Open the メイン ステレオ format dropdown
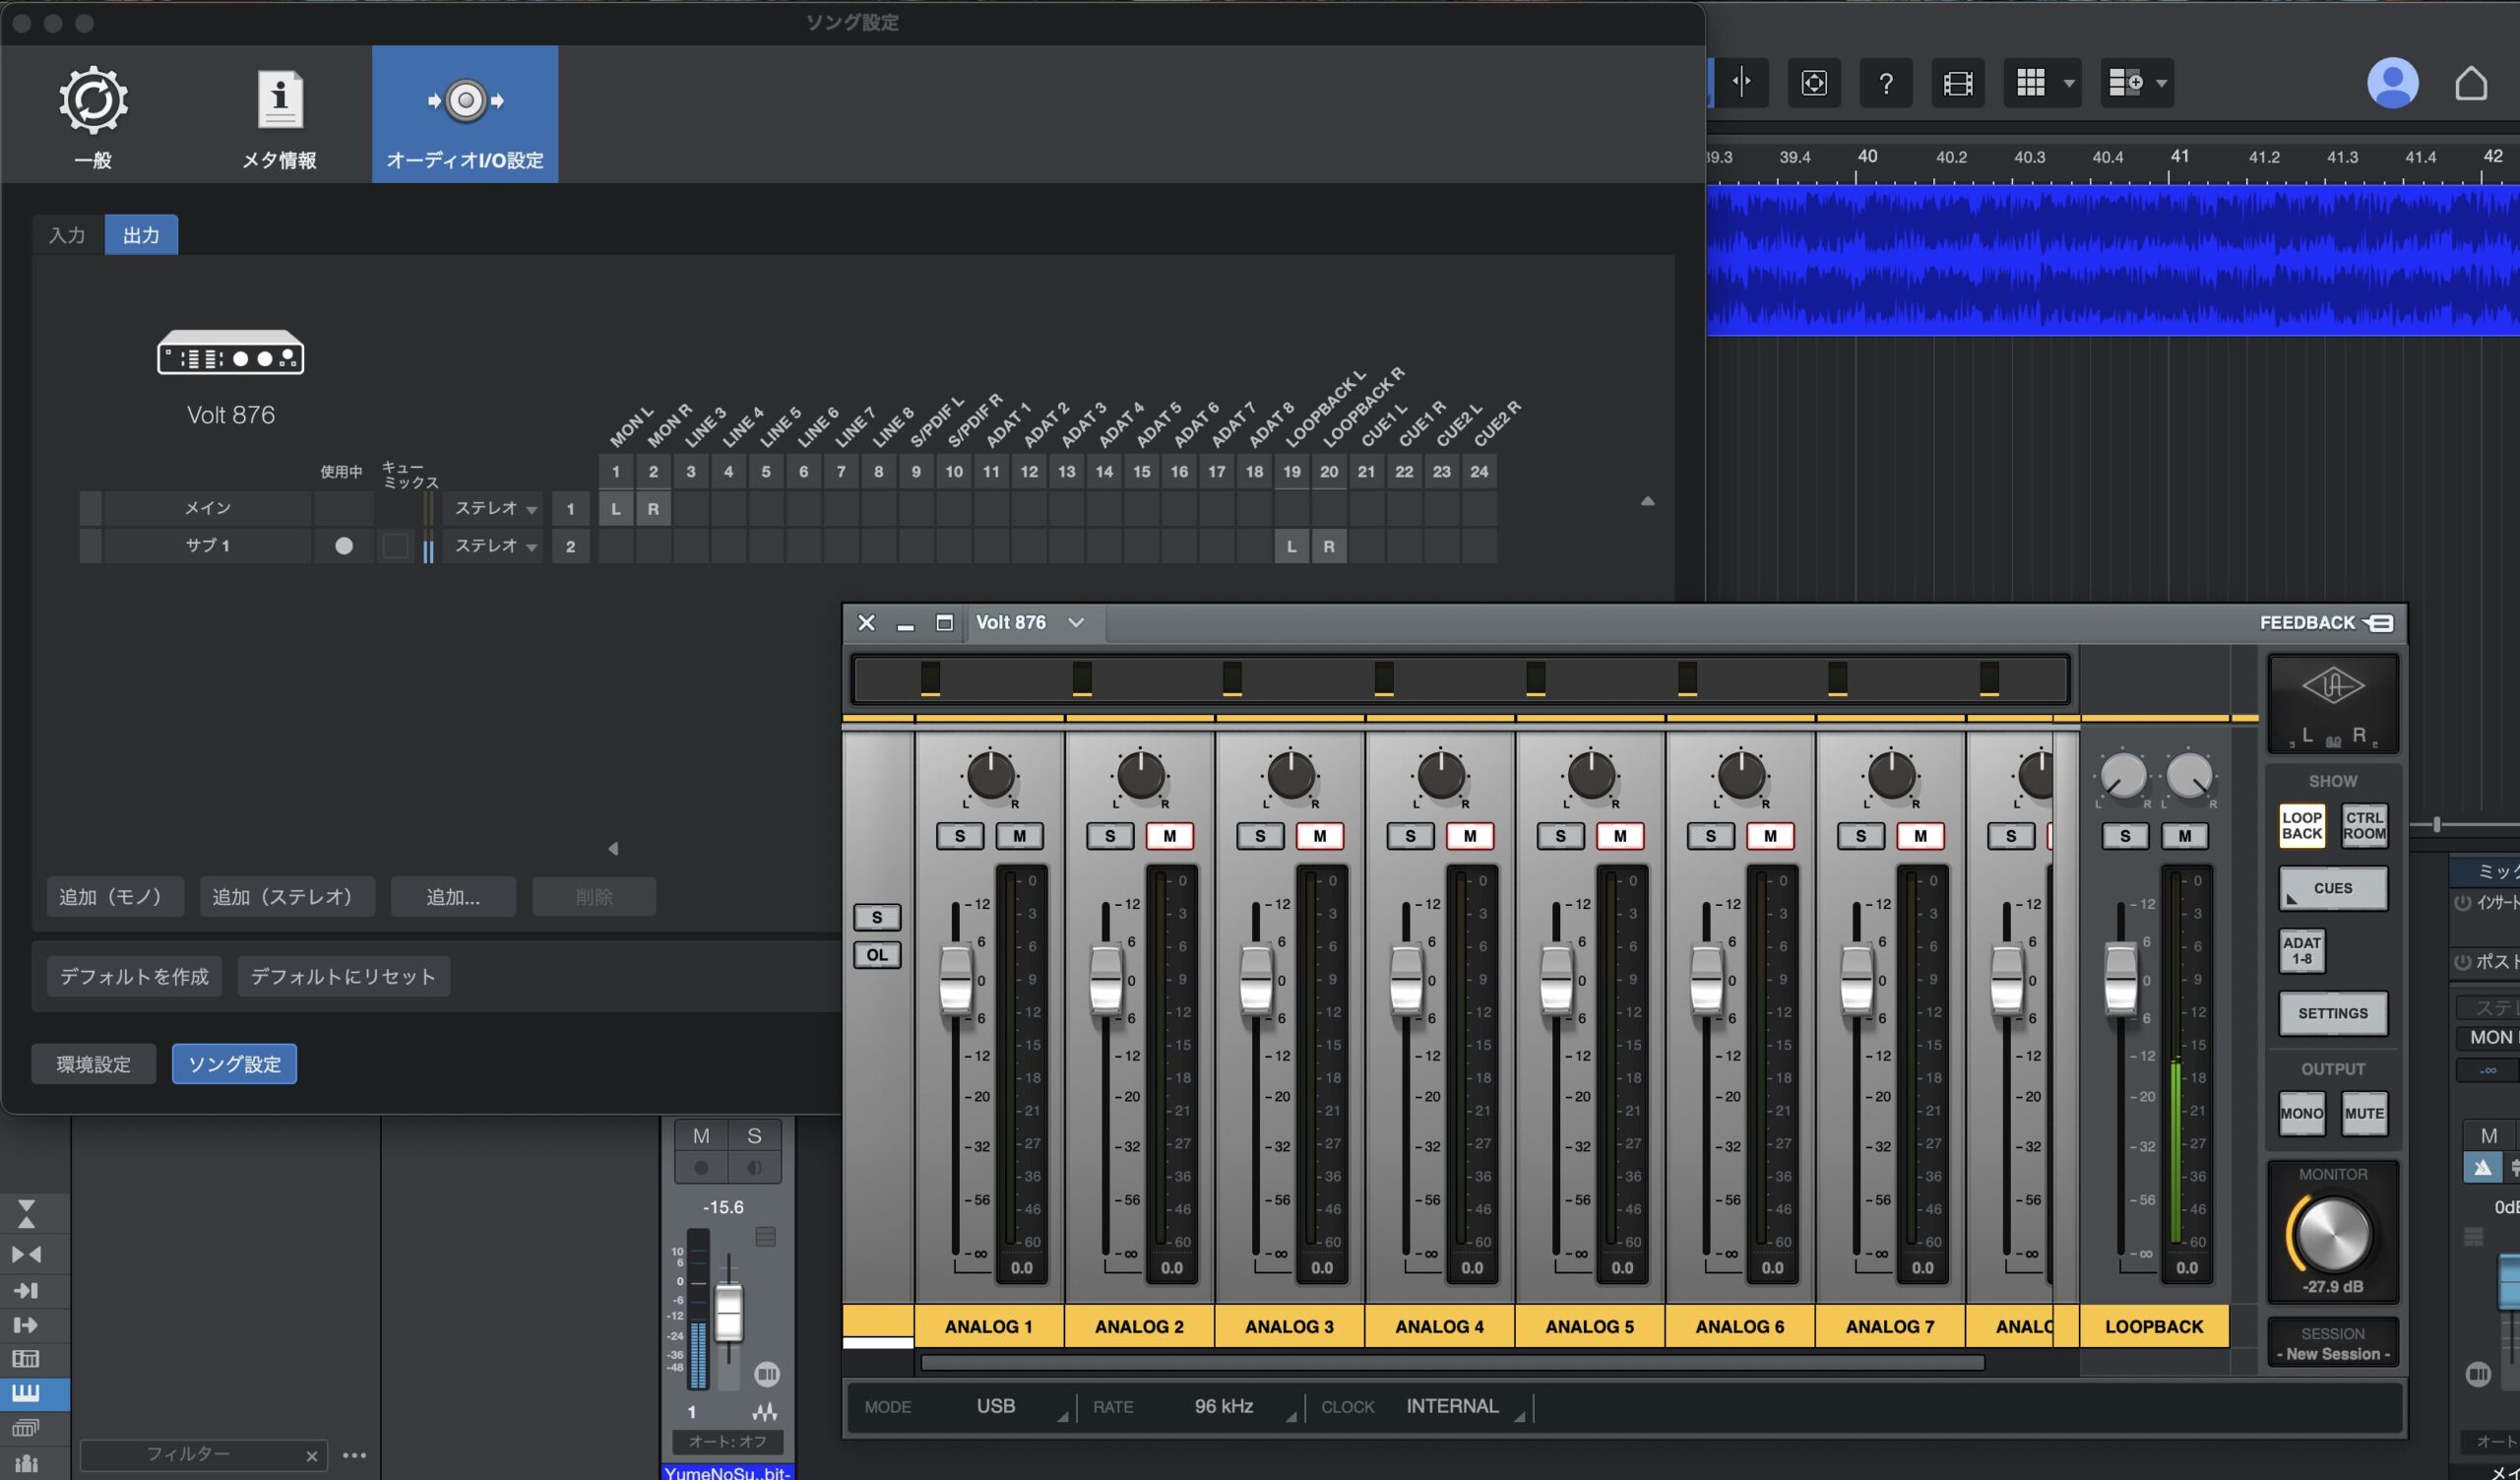The width and height of the screenshot is (2520, 1480). 495,509
